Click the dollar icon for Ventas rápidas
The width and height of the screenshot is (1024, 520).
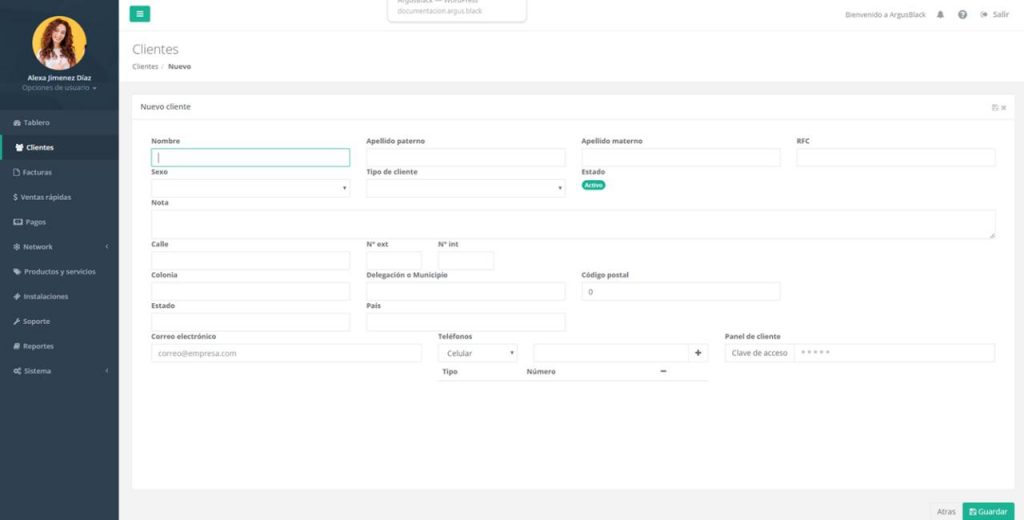click(15, 197)
